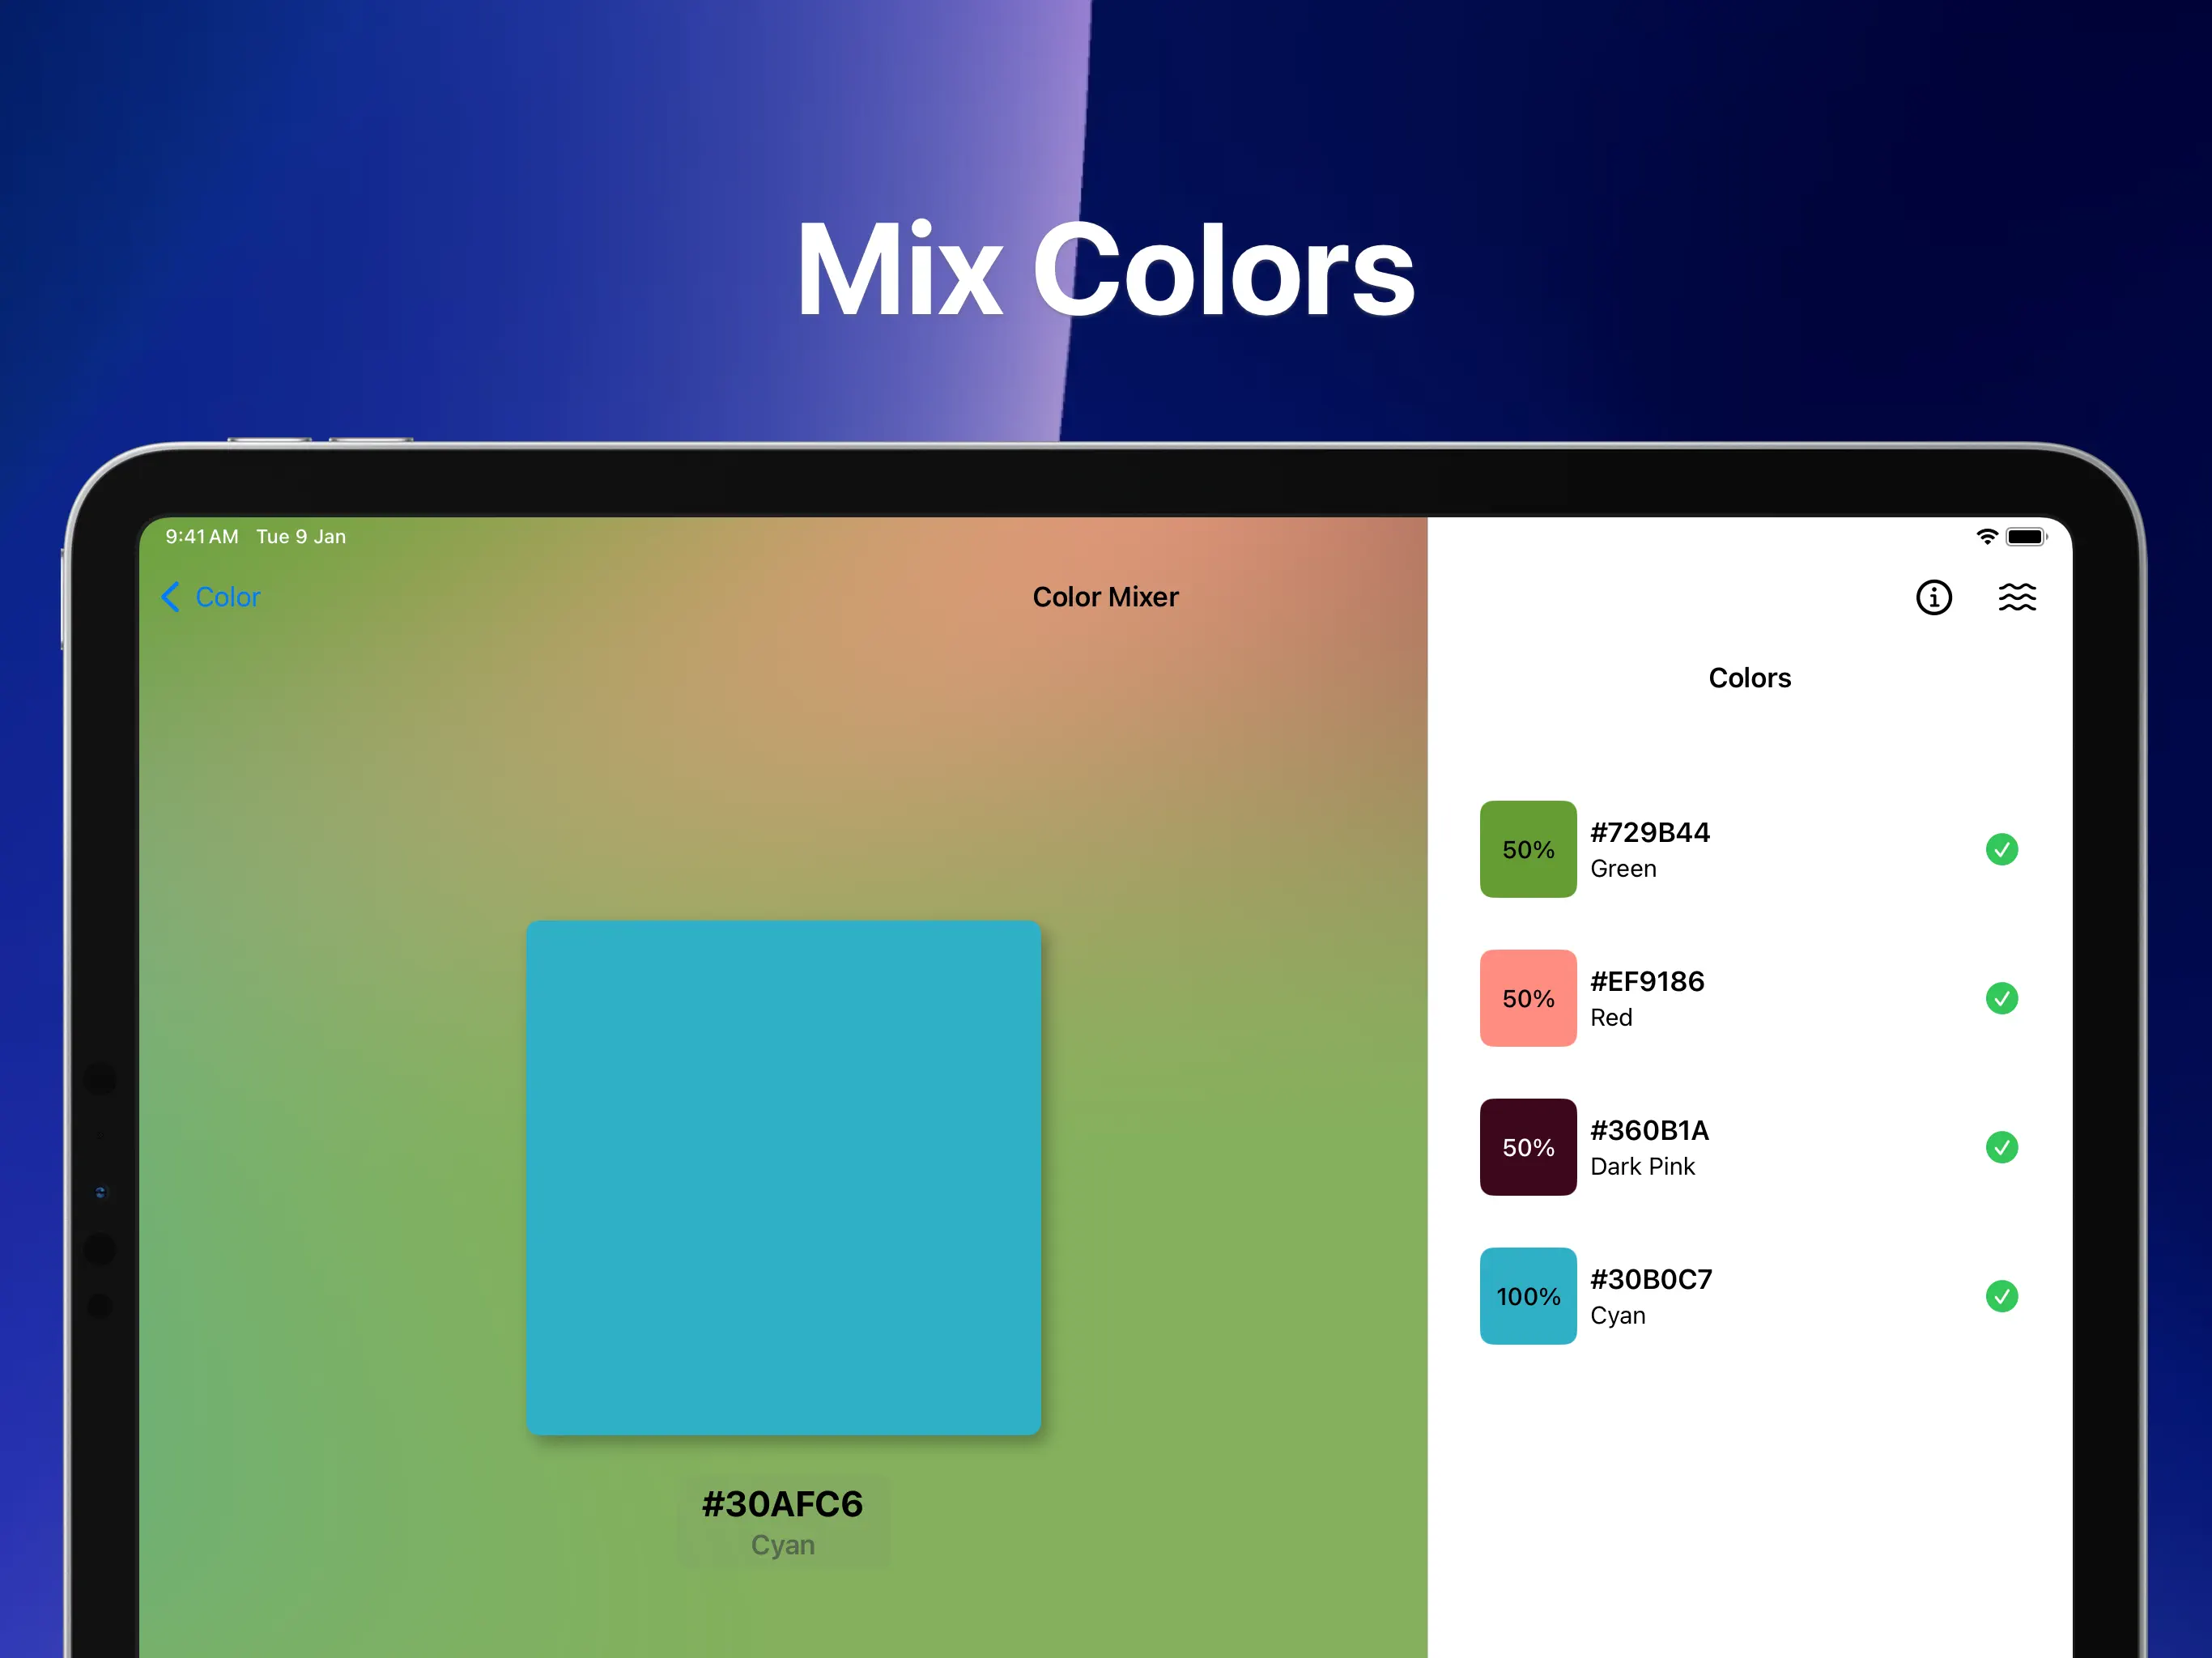Tap the wavy lines mixer icon
2212x1658 pixels.
pyautogui.click(x=2016, y=597)
